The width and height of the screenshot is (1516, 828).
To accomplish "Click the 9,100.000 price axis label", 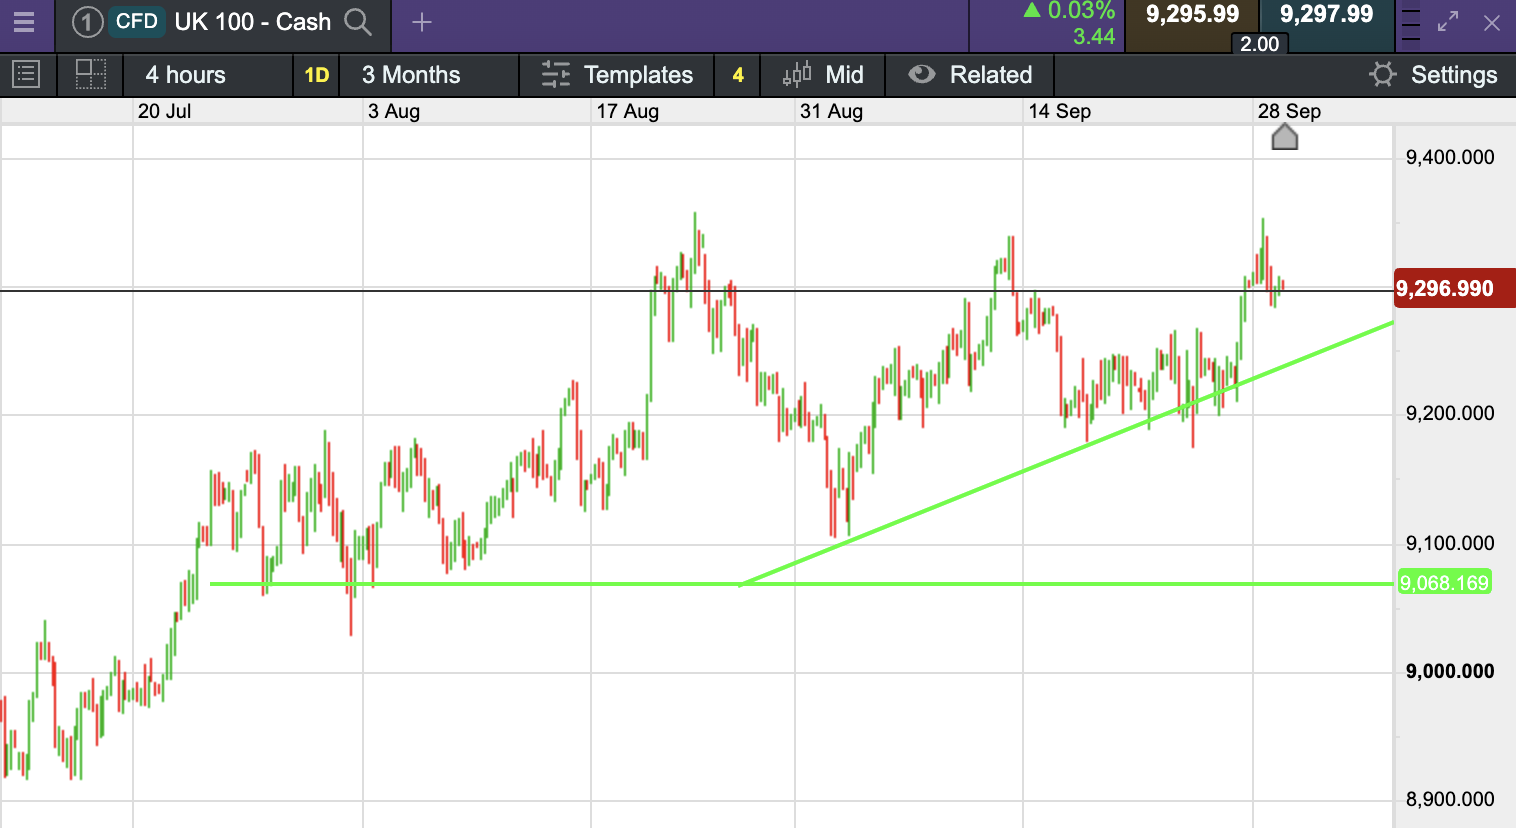I will (1450, 543).
